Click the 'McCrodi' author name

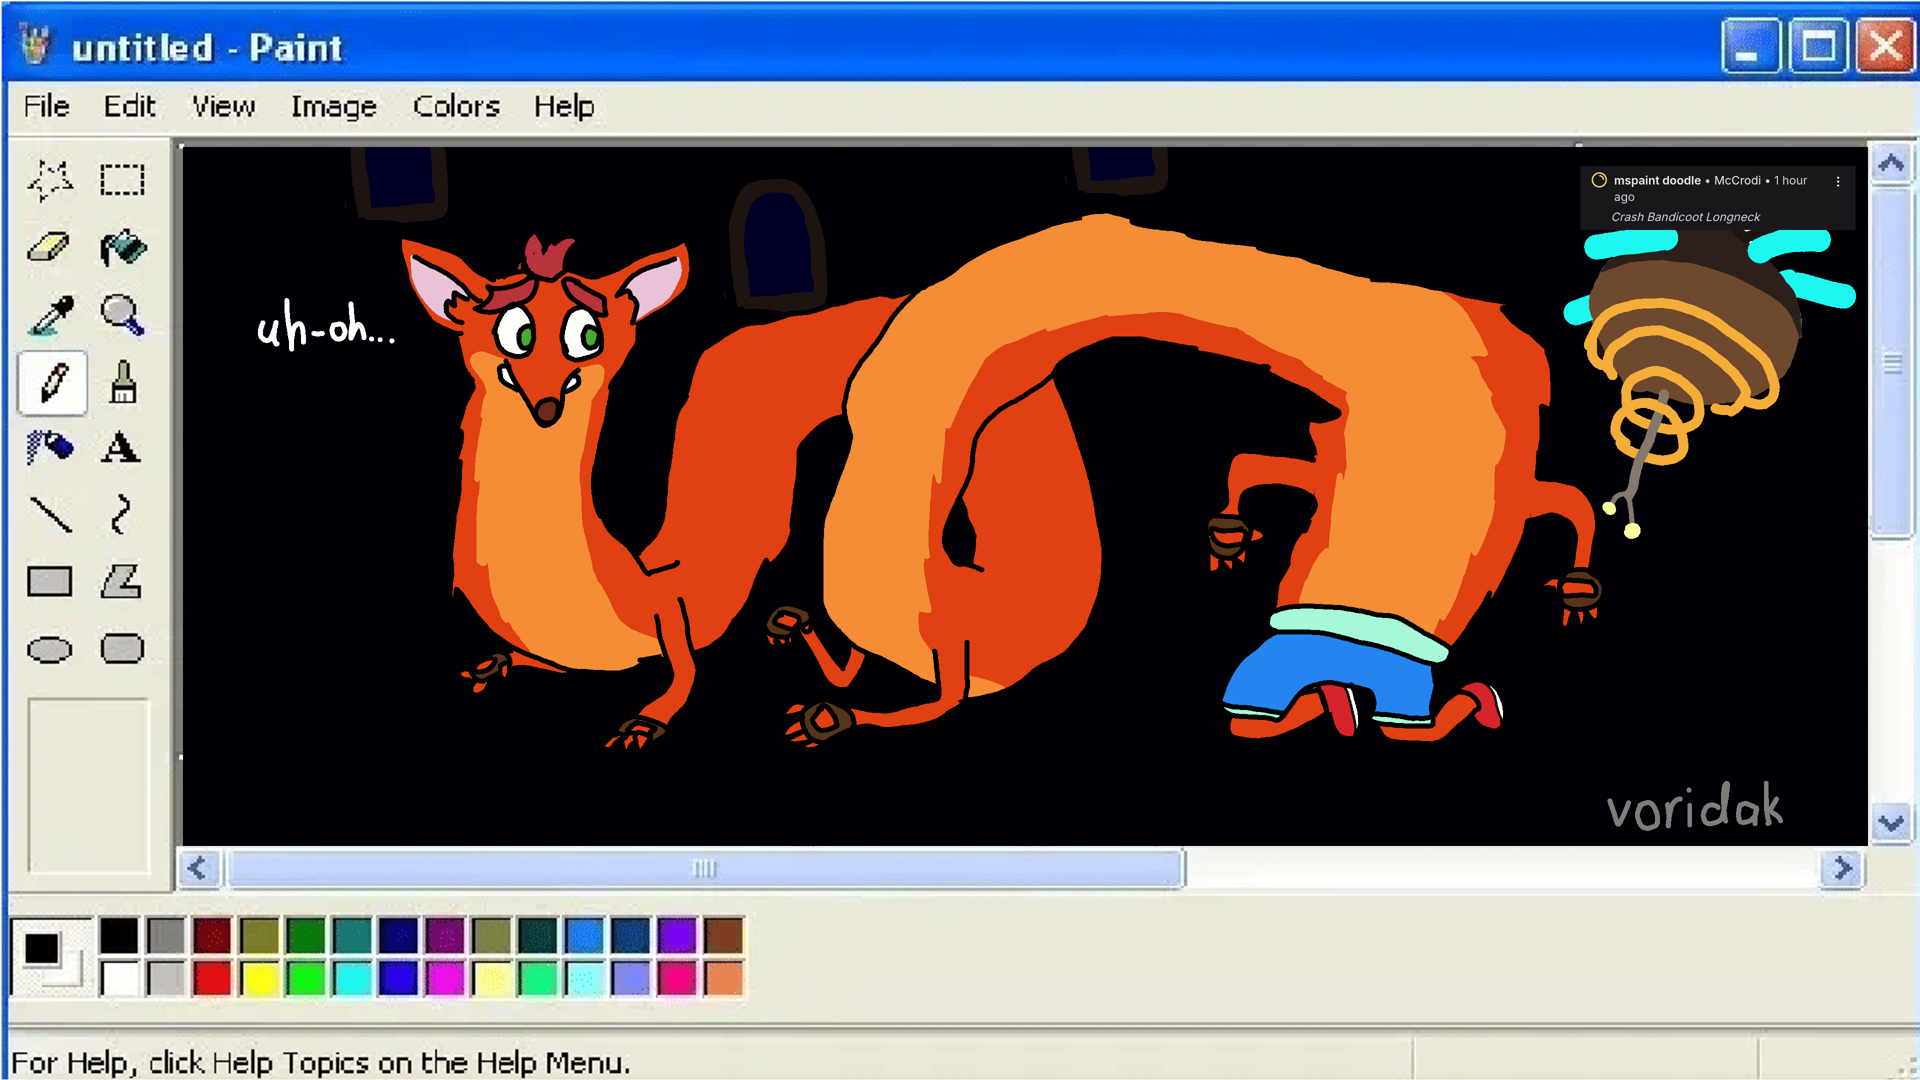point(1737,181)
